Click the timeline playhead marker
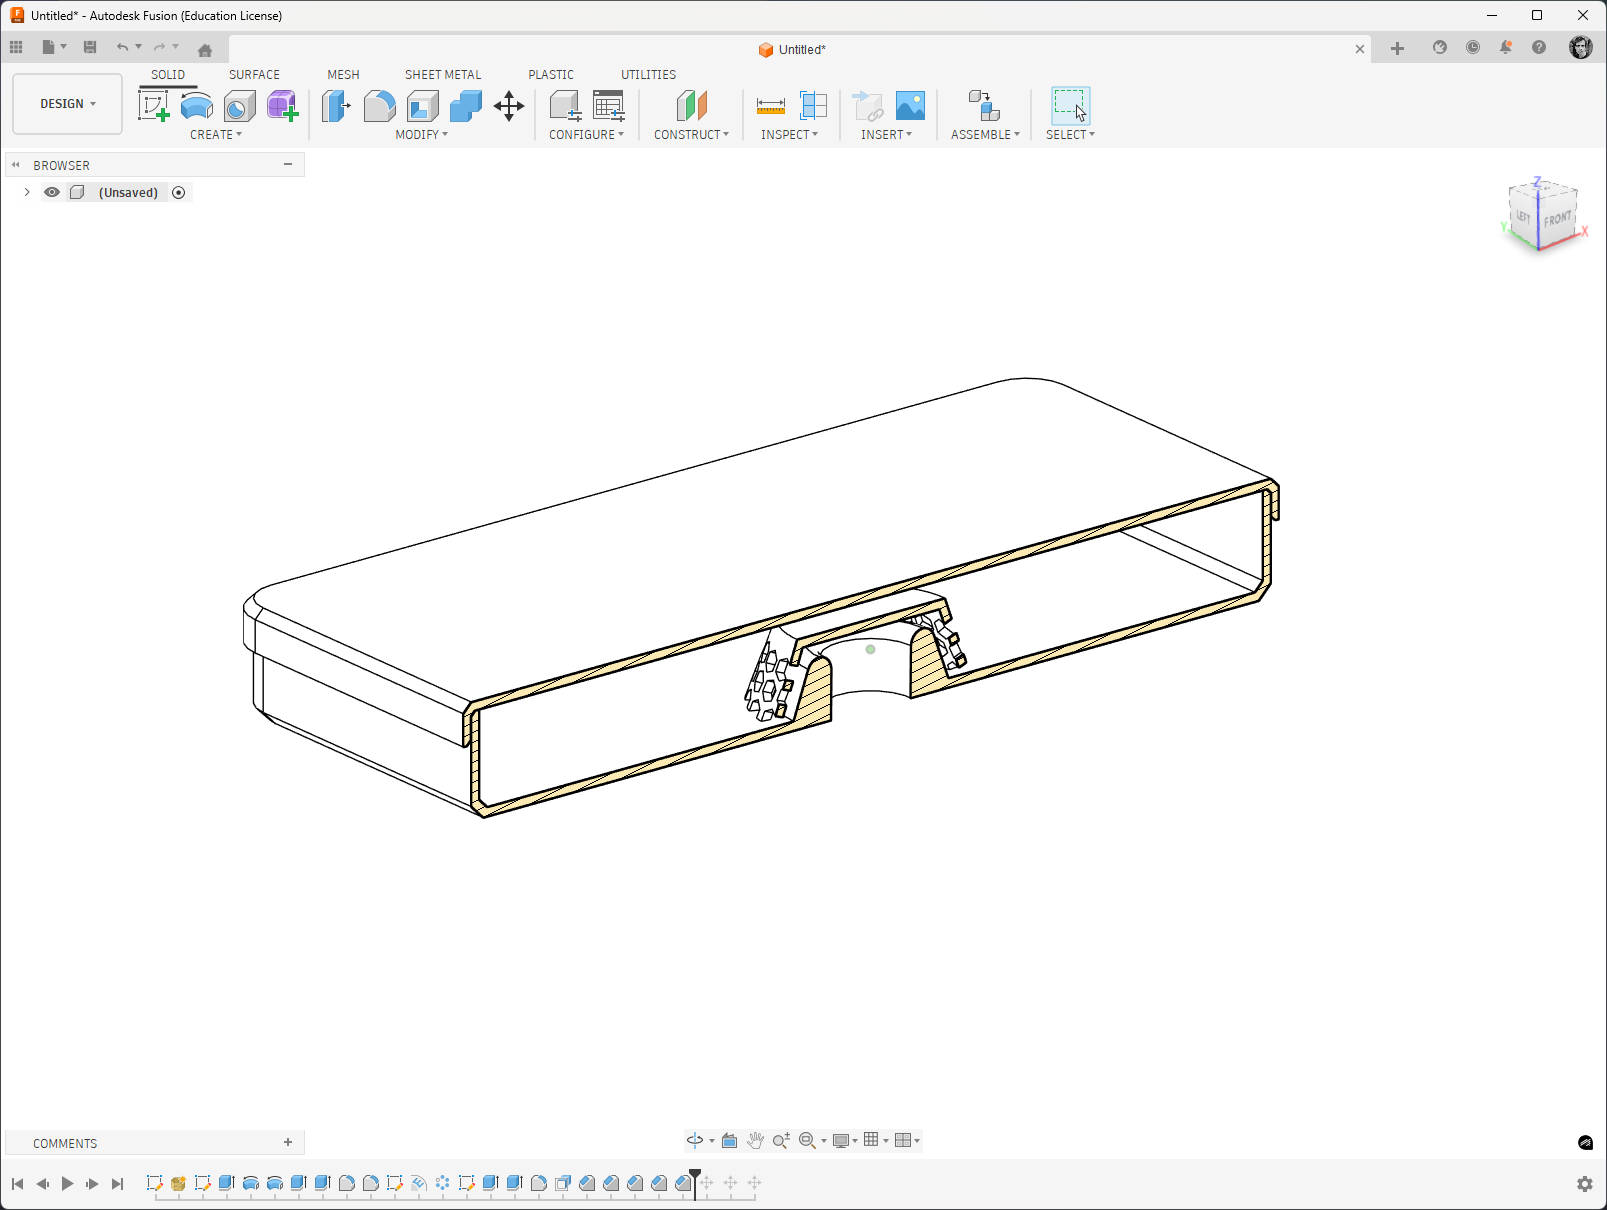This screenshot has width=1607, height=1210. pyautogui.click(x=695, y=1181)
